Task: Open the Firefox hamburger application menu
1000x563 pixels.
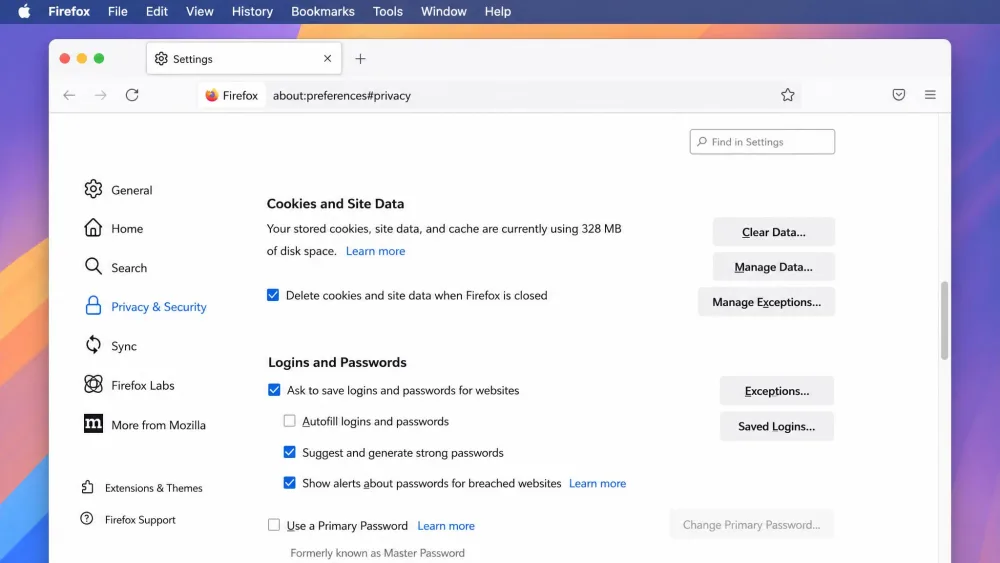Action: point(930,95)
